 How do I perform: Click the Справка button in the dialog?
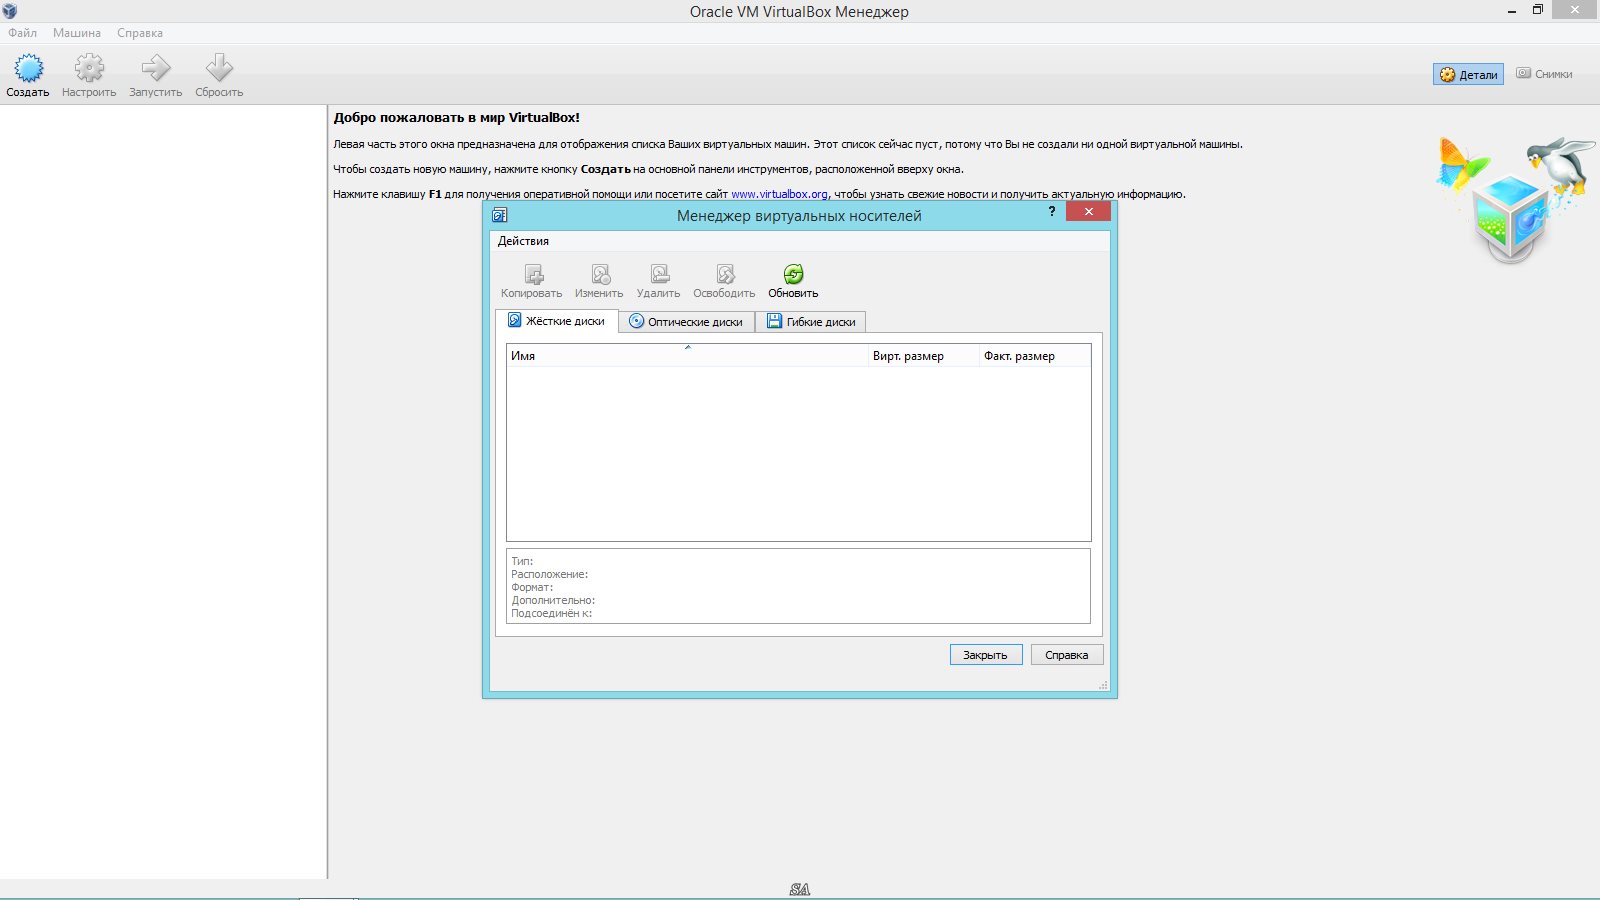(x=1067, y=655)
